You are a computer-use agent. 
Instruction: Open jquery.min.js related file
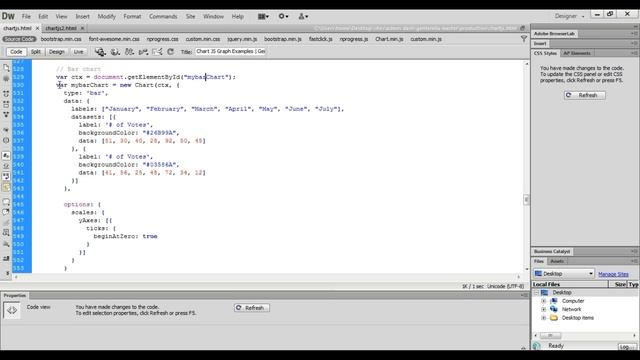pos(242,39)
